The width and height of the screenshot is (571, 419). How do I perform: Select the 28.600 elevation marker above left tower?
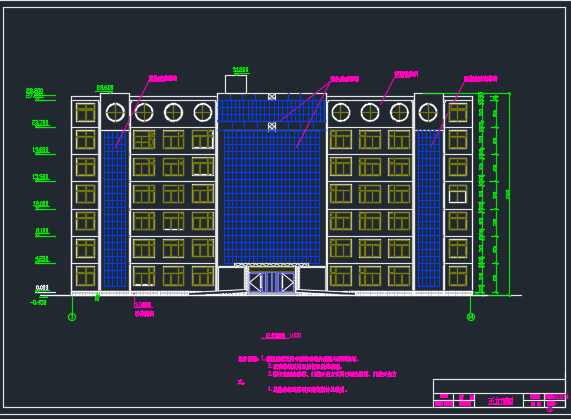click(105, 88)
